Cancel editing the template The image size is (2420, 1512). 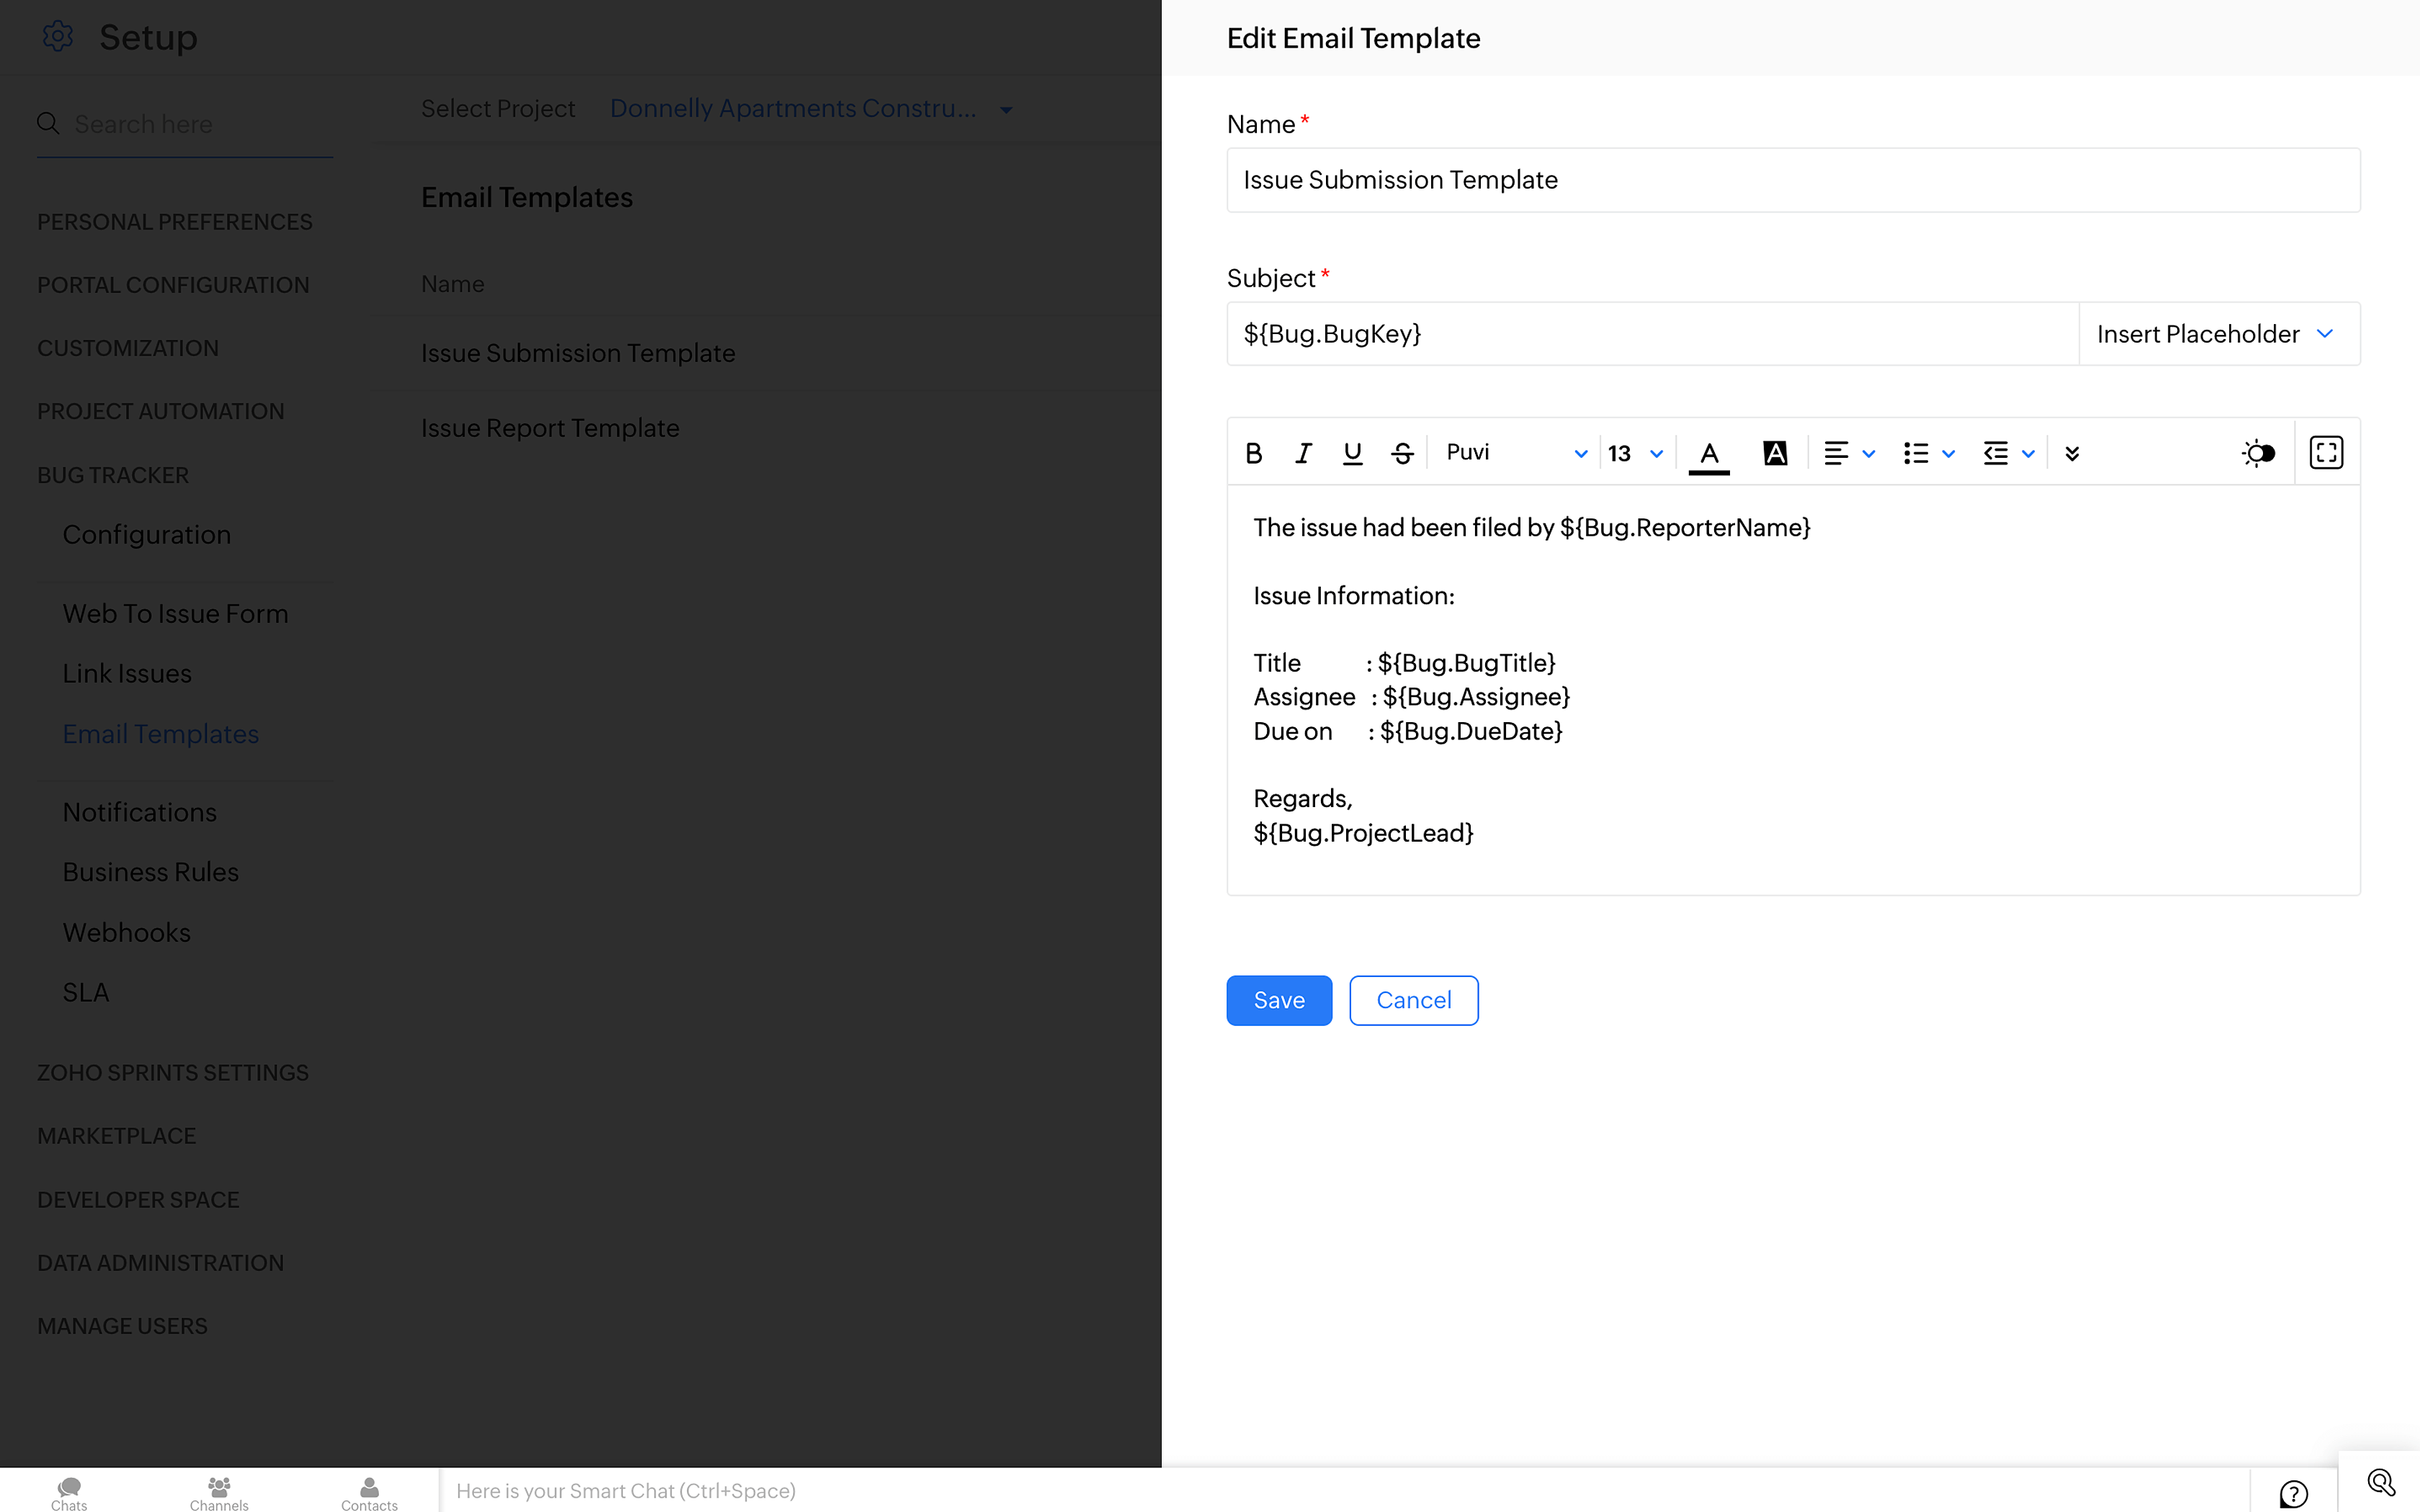[x=1413, y=1000]
